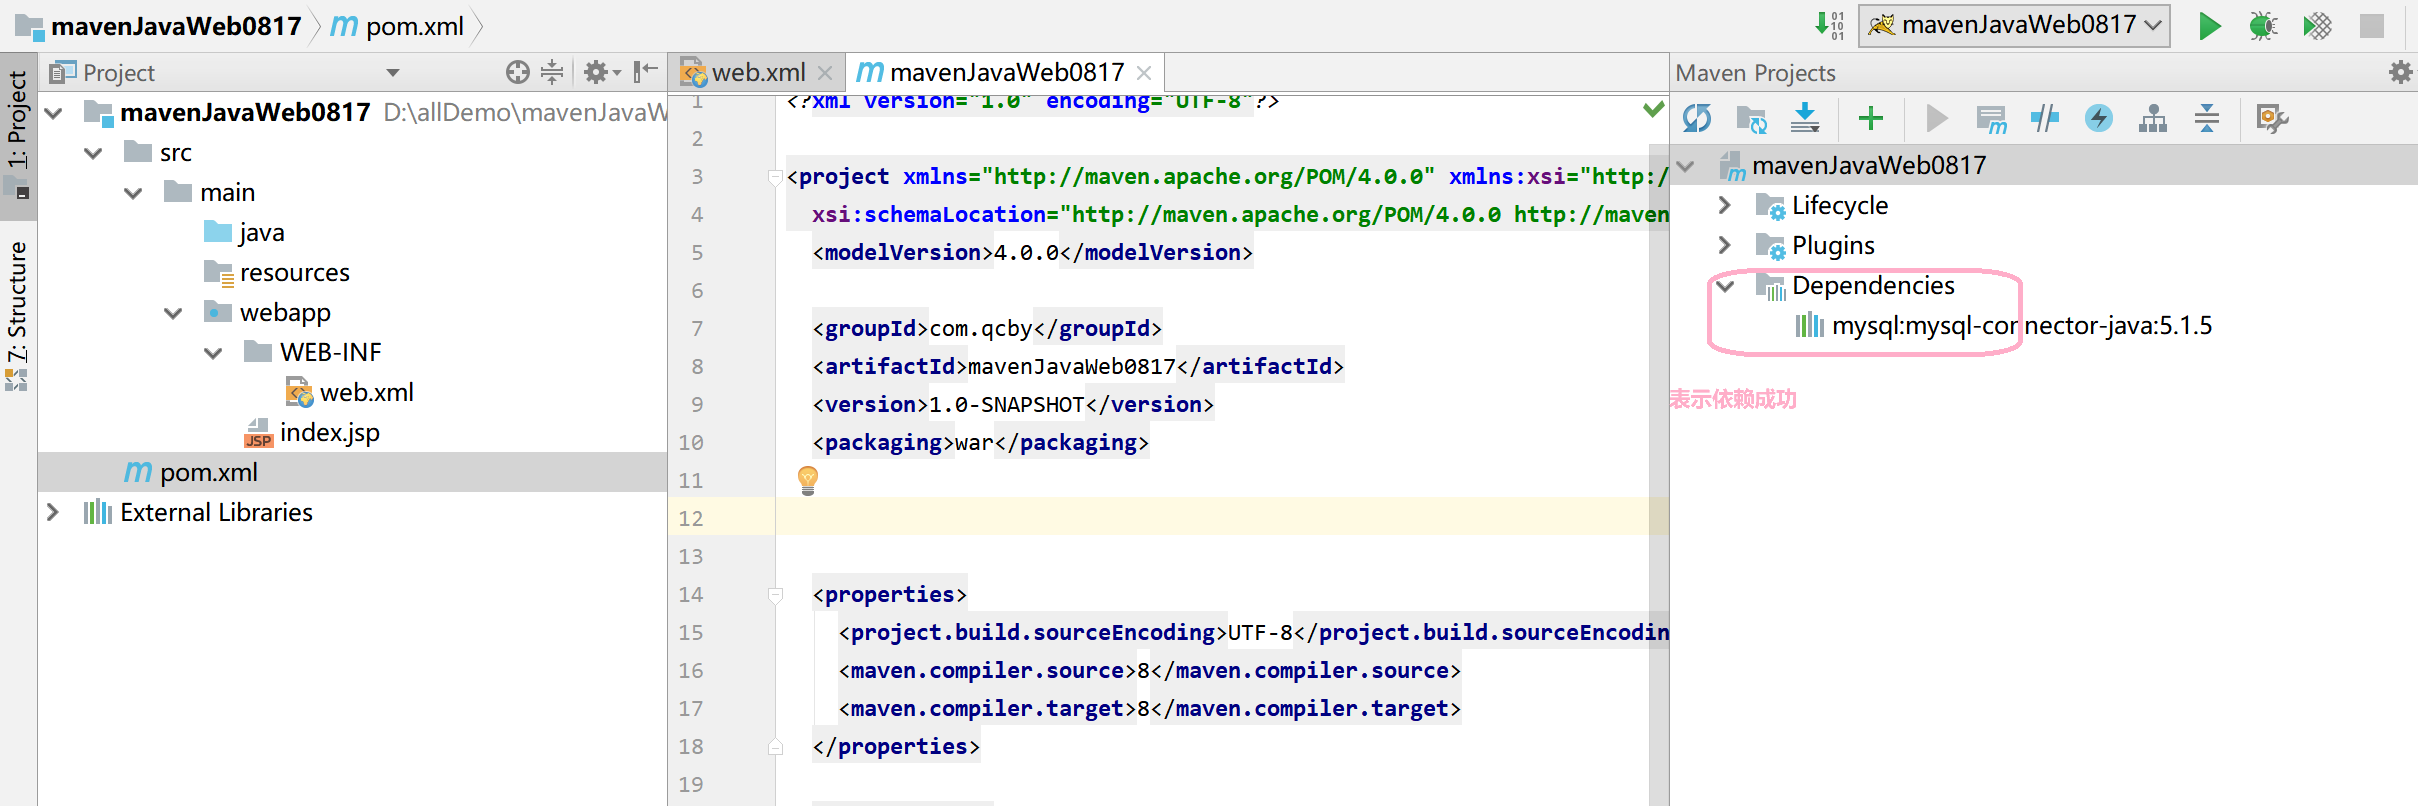Execute Maven goal icon
The height and width of the screenshot is (806, 2418).
[1991, 118]
